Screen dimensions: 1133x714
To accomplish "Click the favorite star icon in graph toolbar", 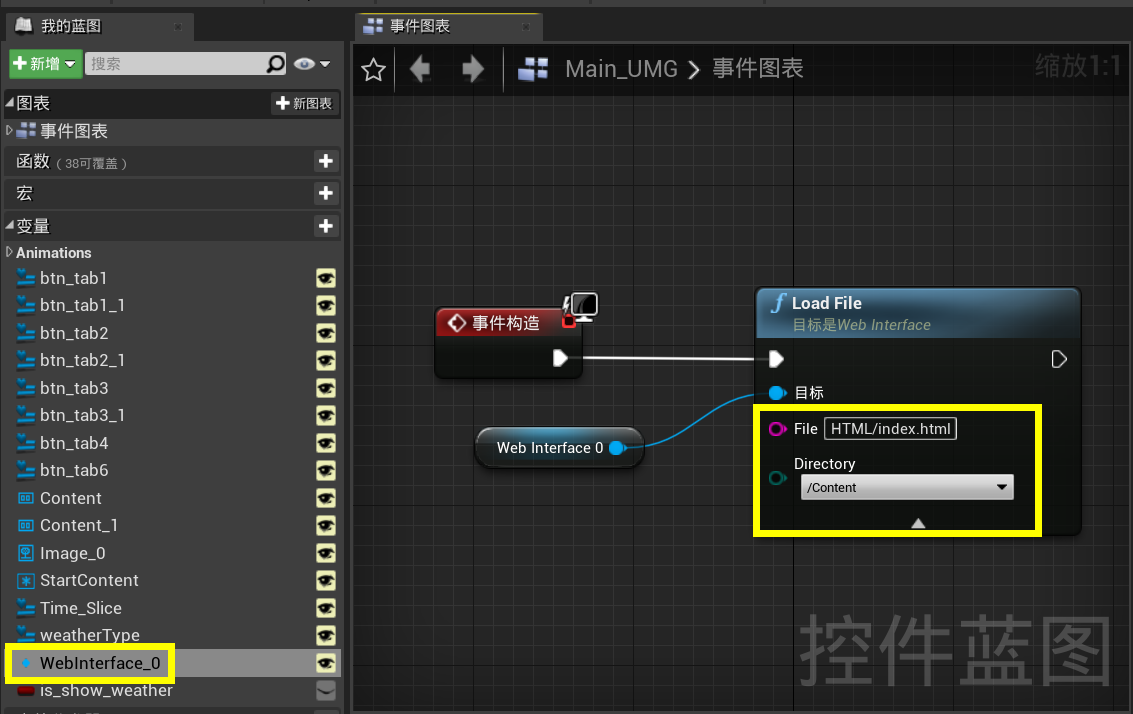I will click(374, 69).
